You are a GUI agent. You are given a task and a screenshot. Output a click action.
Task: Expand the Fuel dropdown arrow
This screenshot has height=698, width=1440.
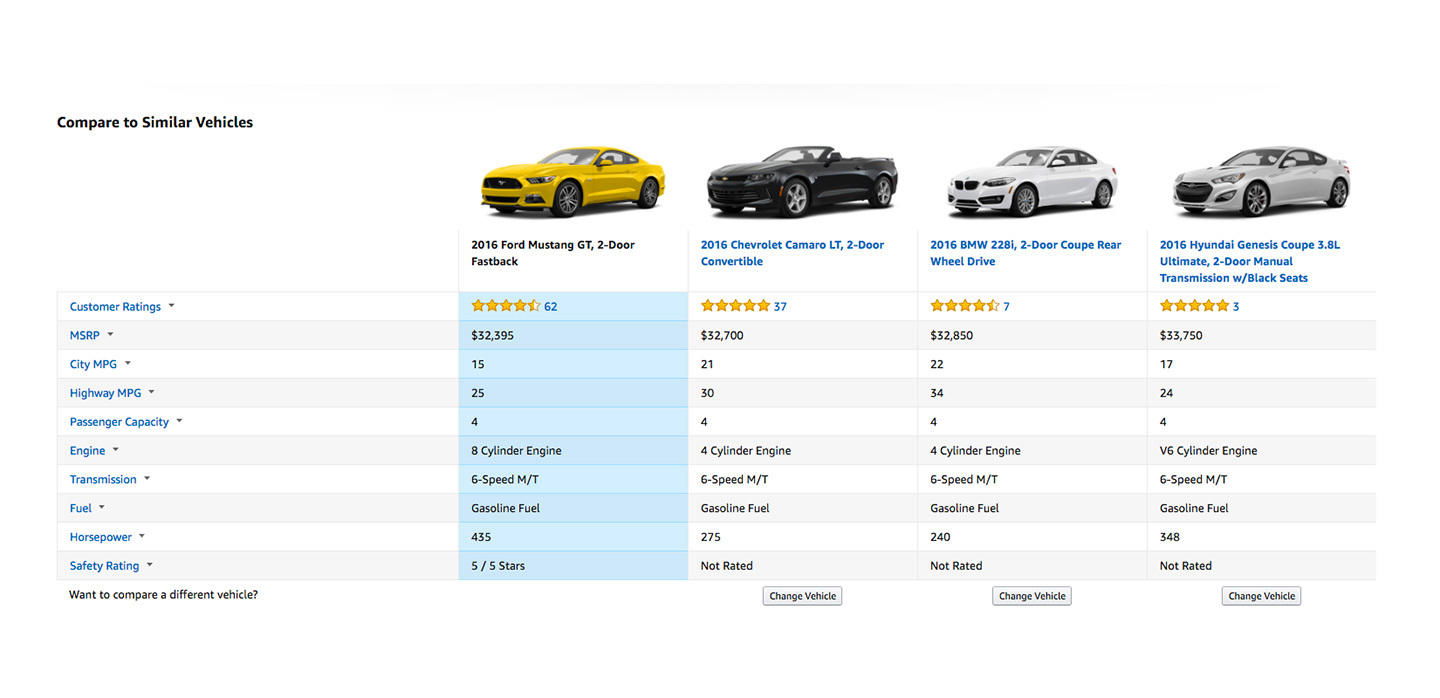[x=101, y=508]
